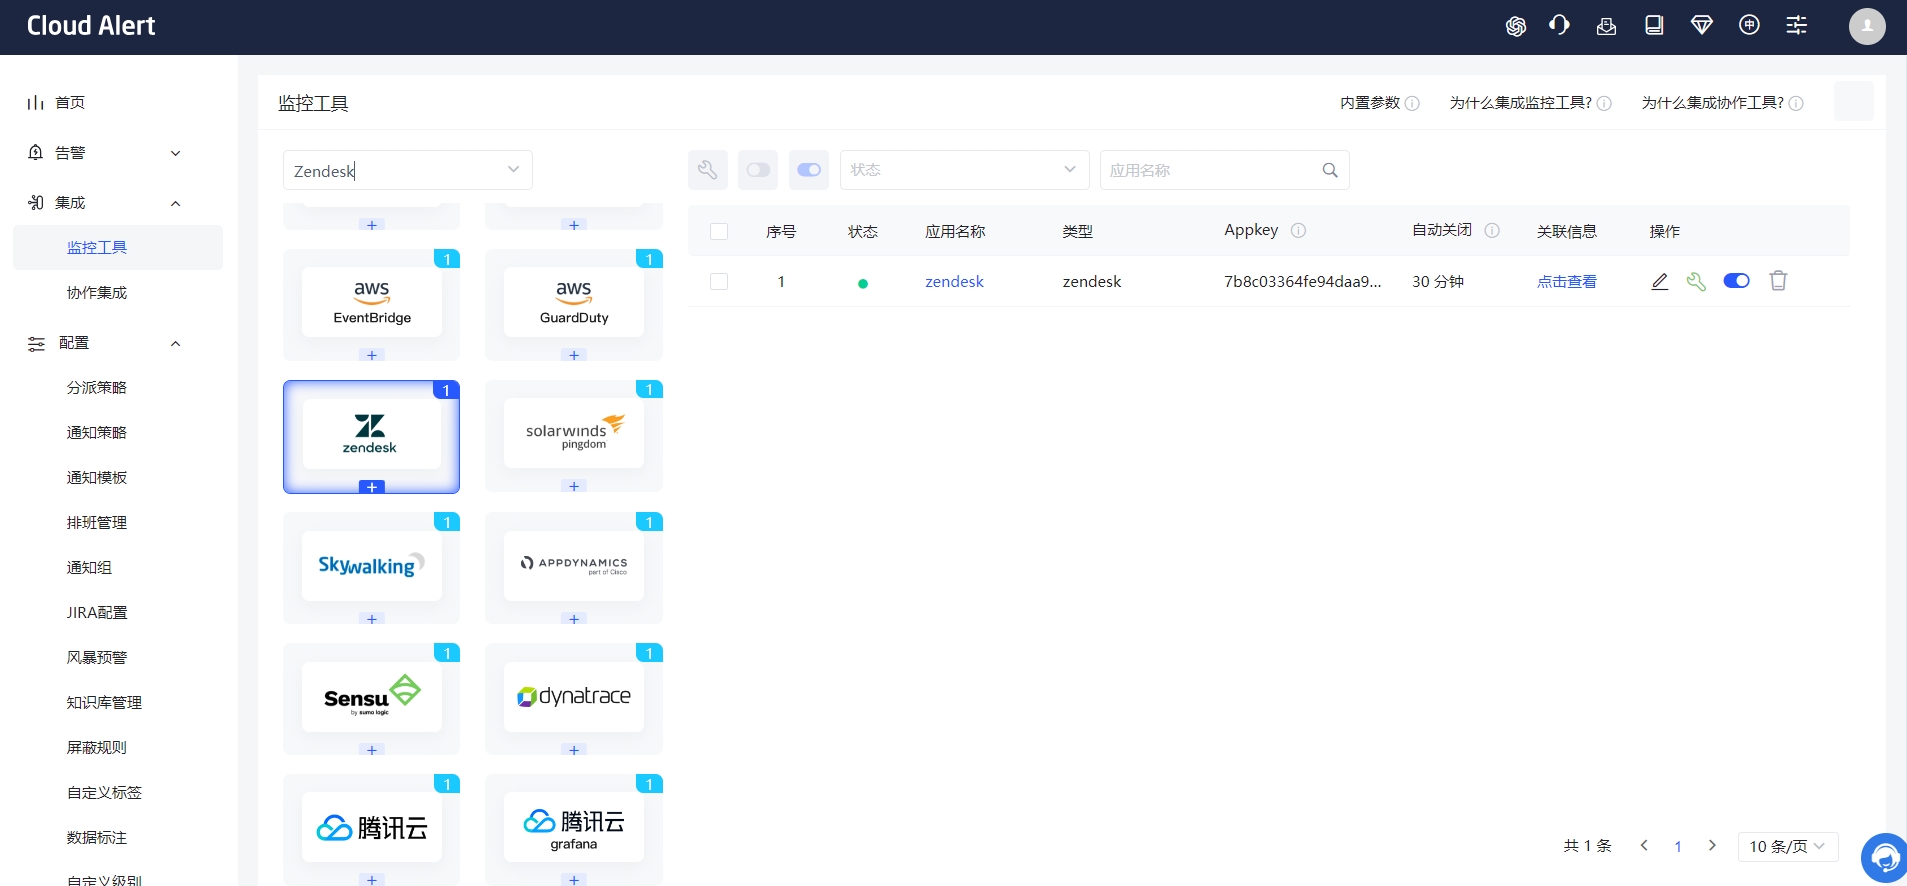Click the search magnifier icon
Screen dimensions: 1907x886
(x=1330, y=170)
